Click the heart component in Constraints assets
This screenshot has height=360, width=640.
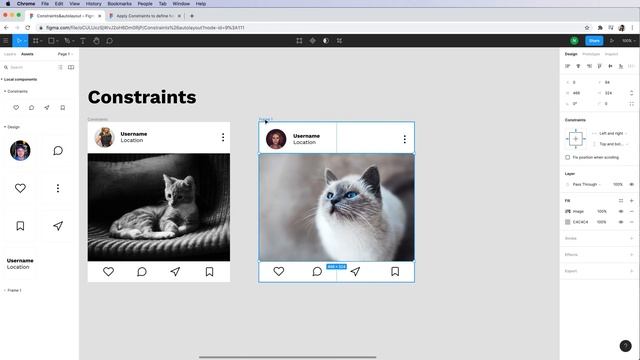pos(16,108)
